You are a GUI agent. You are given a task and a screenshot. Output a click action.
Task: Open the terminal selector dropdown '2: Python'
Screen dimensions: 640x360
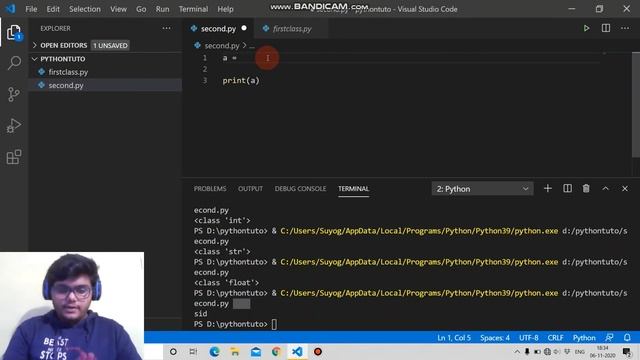tap(482, 189)
